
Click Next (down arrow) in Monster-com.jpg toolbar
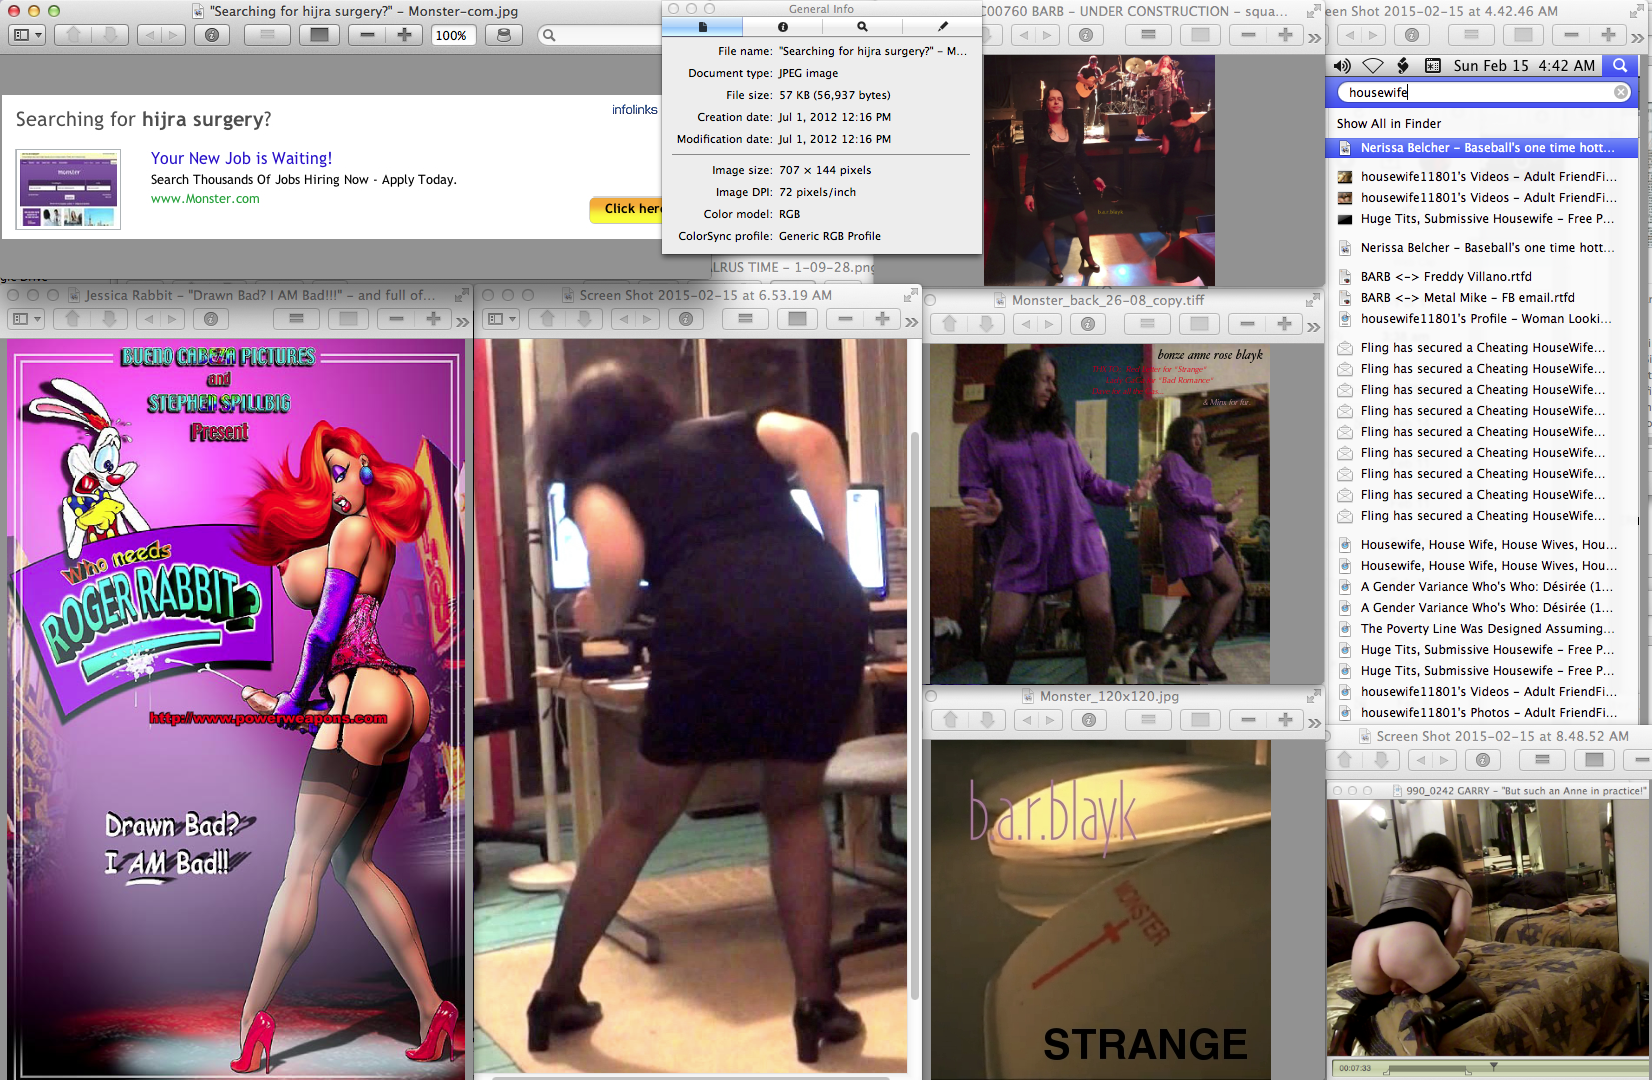[x=110, y=35]
